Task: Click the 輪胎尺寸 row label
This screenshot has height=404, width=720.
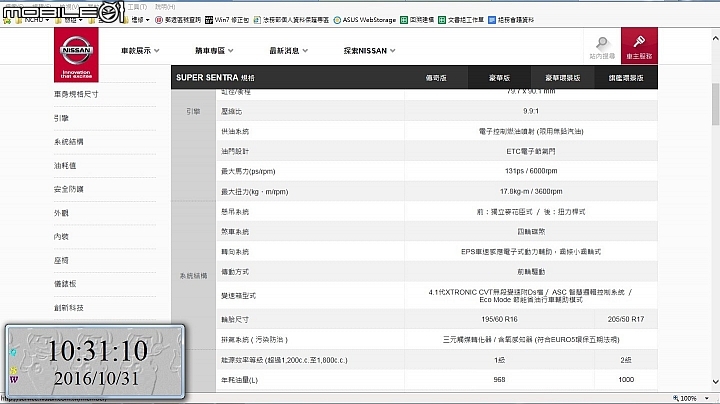Action: click(235, 320)
